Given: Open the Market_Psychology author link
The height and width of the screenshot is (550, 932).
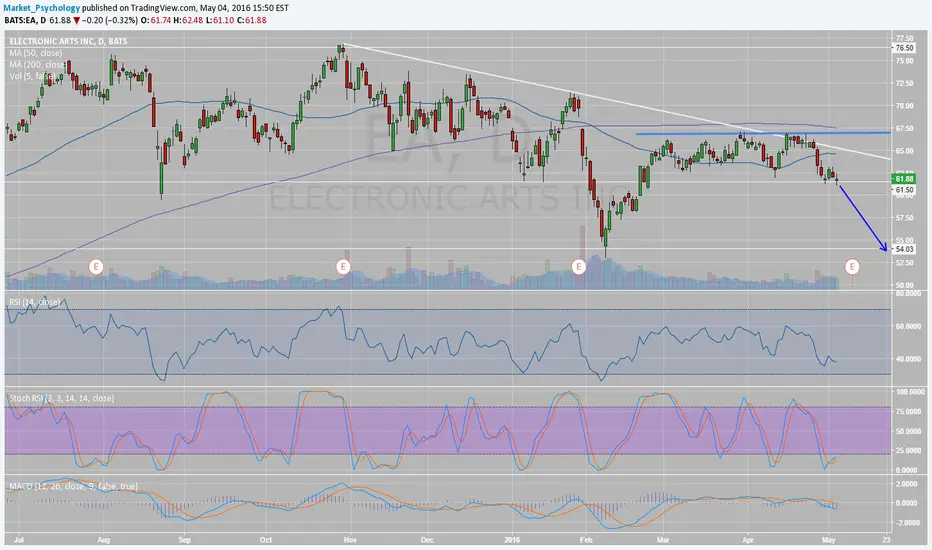Looking at the screenshot, I should click(x=42, y=8).
